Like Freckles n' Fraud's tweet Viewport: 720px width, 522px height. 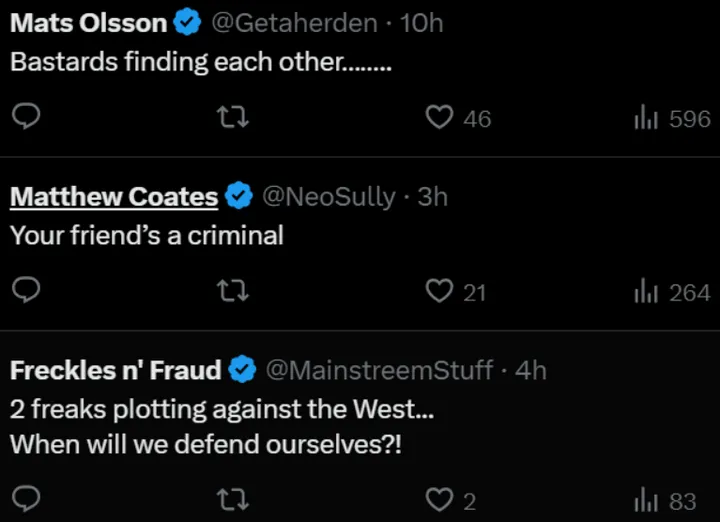click(440, 498)
